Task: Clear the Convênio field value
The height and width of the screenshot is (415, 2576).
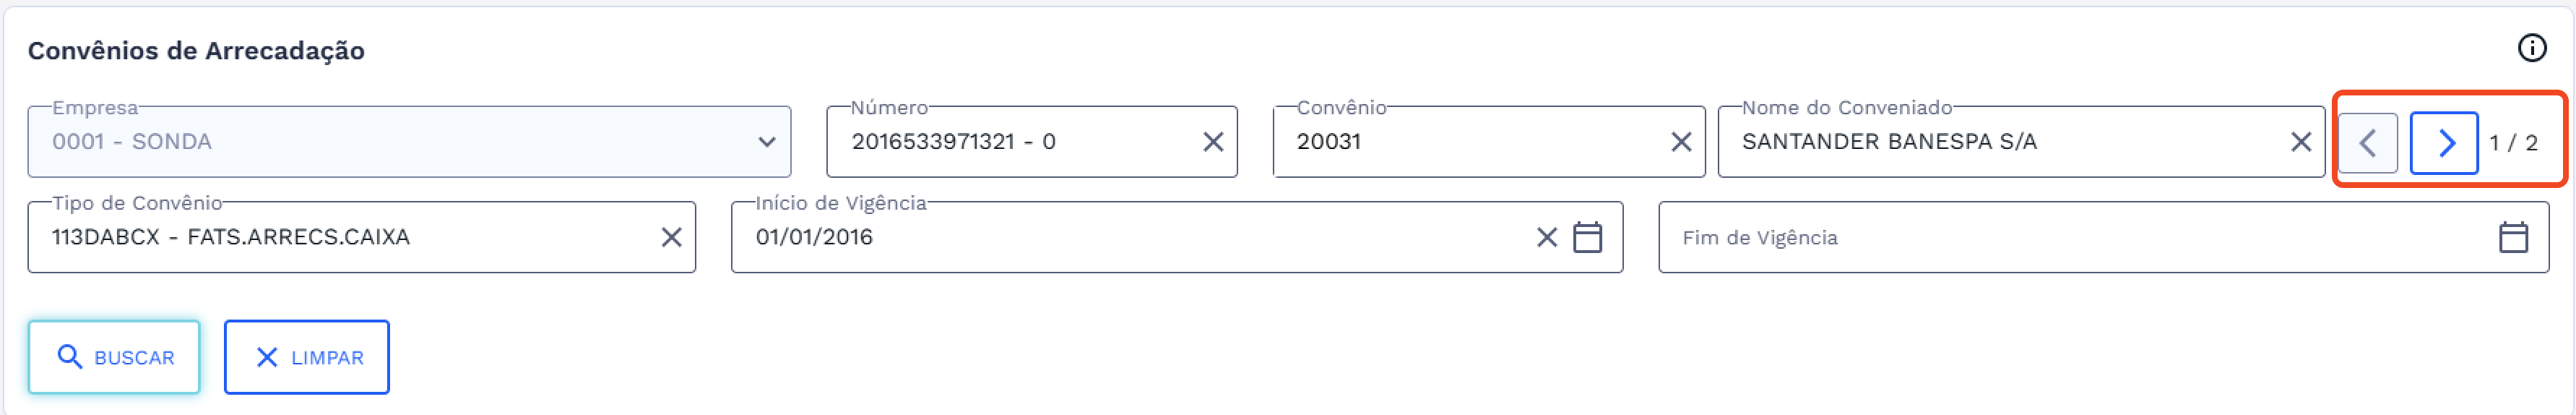Action: 1681,142
